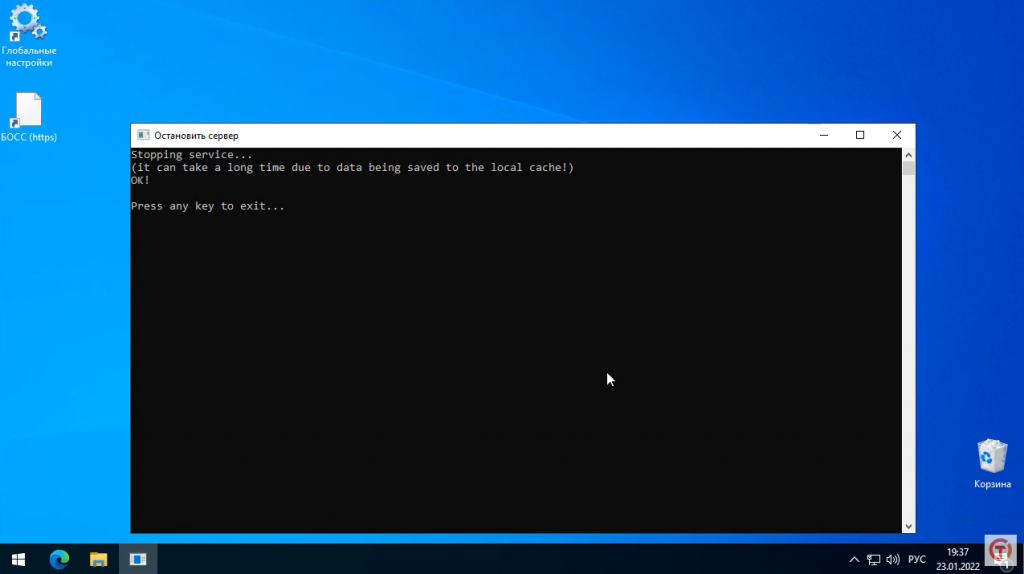Open the Windows Start menu
Viewport: 1024px width, 574px height.
[18, 560]
